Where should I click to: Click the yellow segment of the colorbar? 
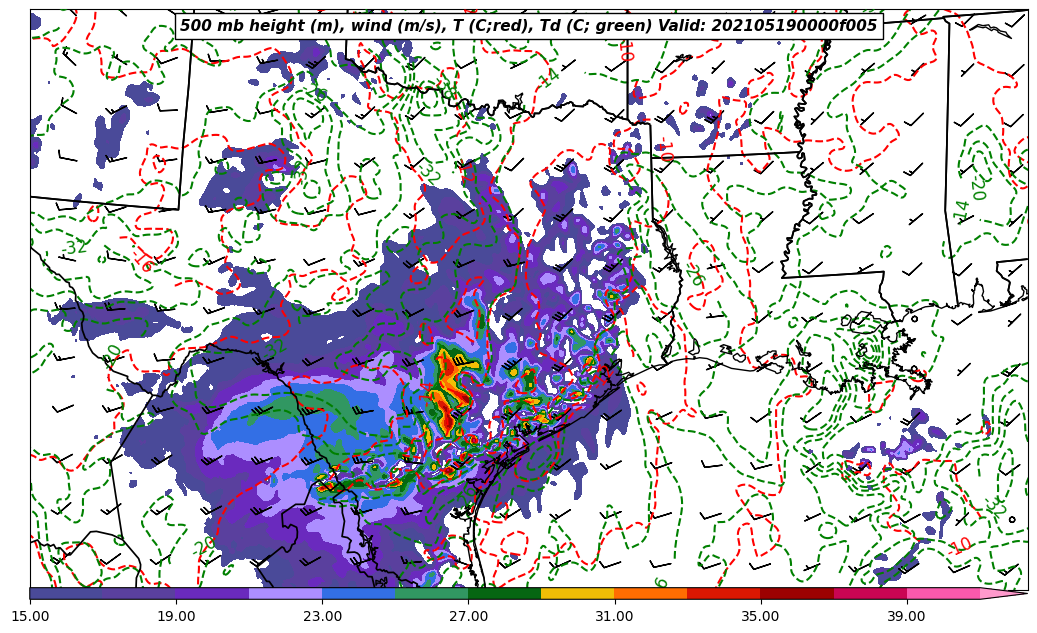tap(577, 593)
